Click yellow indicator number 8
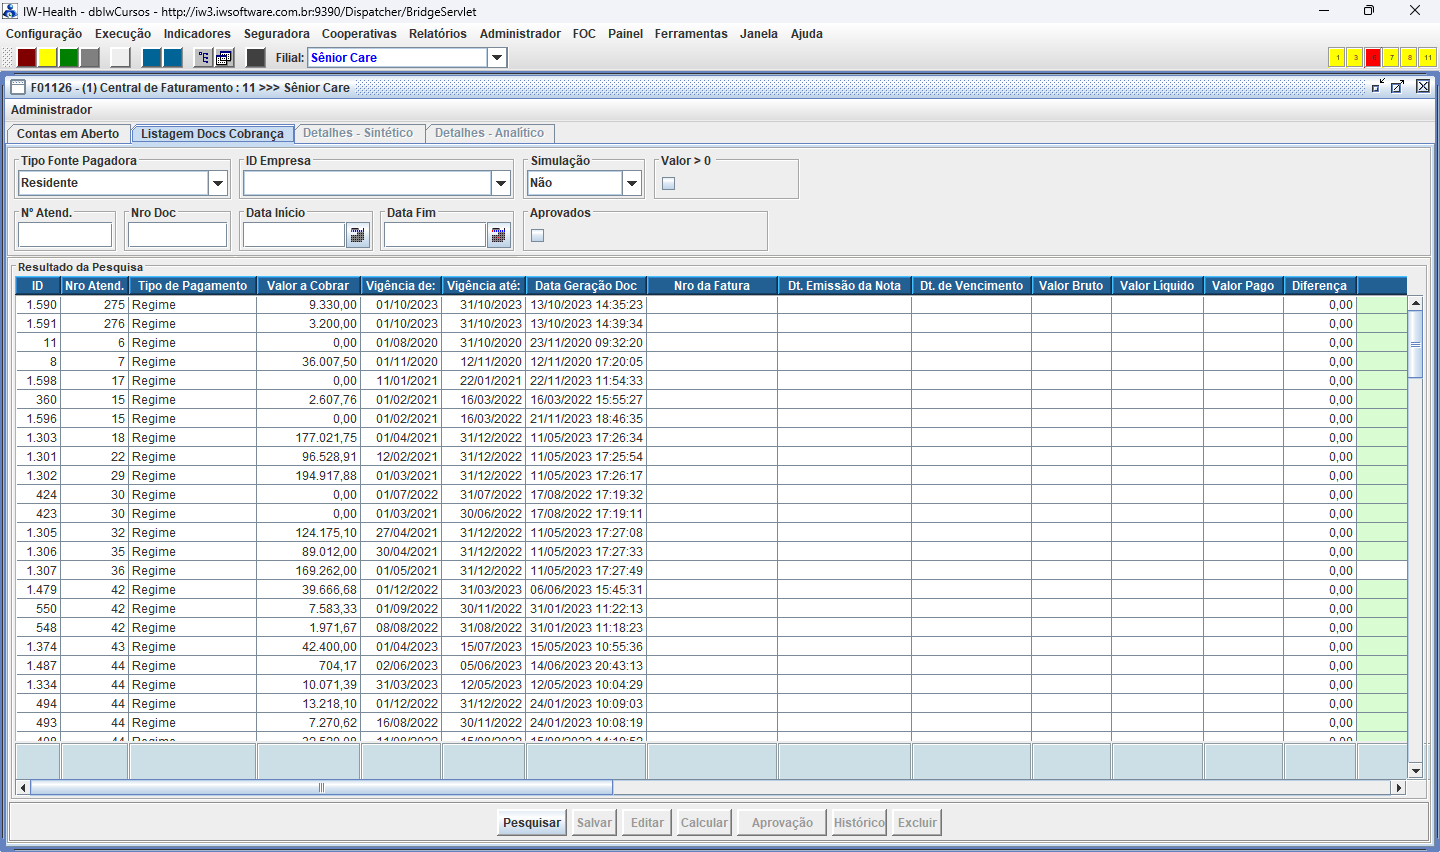The image size is (1440, 852). pos(1409,57)
